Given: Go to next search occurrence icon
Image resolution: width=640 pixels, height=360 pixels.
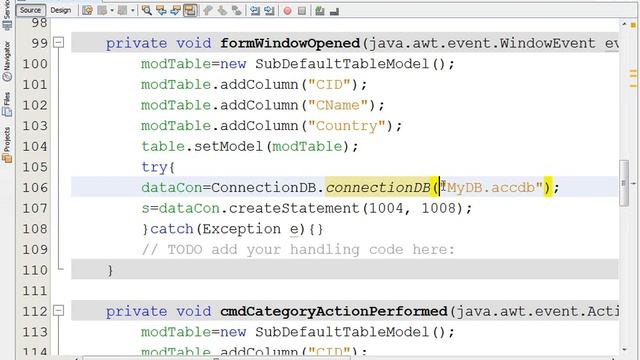Looking at the screenshot, I should (x=176, y=11).
